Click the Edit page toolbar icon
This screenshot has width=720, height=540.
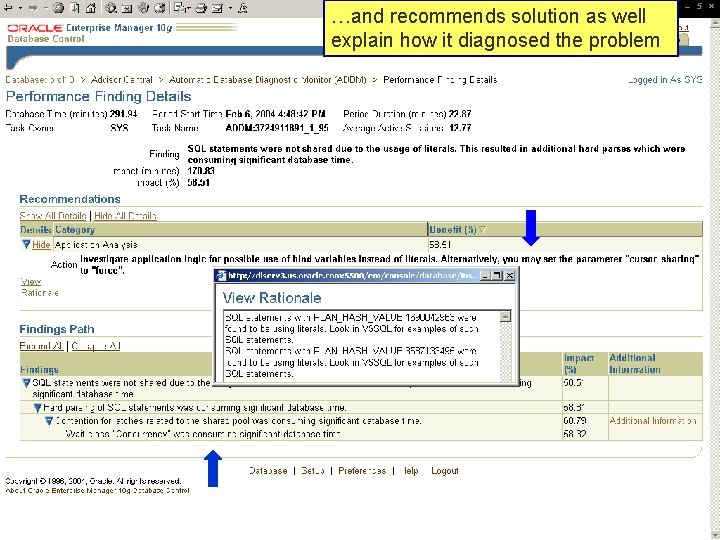[218, 8]
